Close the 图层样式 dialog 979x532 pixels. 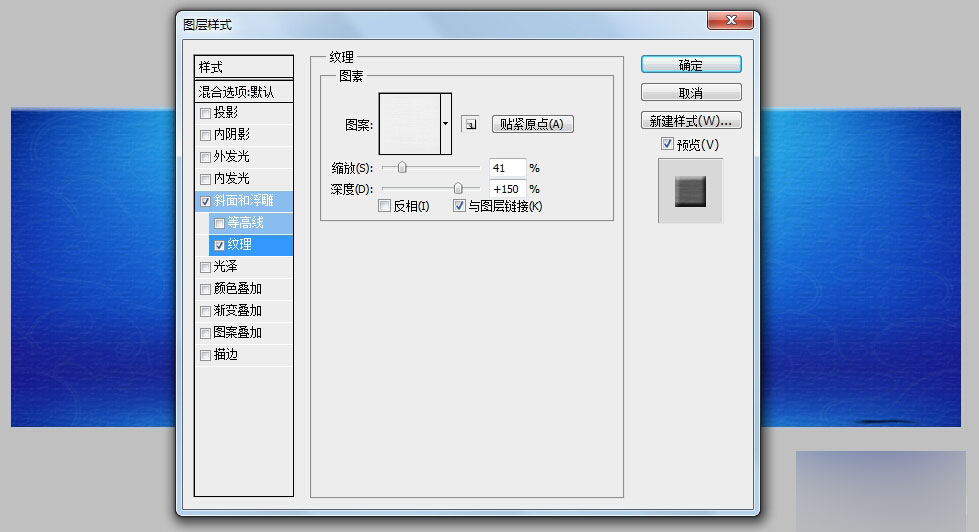[731, 20]
